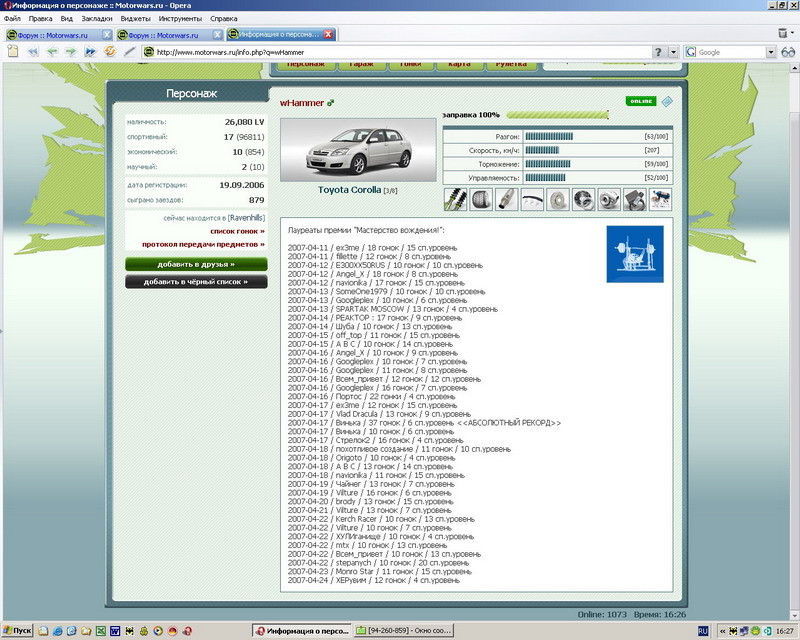Click the blue weightlifting clan emblem
The width and height of the screenshot is (800, 640).
tap(635, 254)
